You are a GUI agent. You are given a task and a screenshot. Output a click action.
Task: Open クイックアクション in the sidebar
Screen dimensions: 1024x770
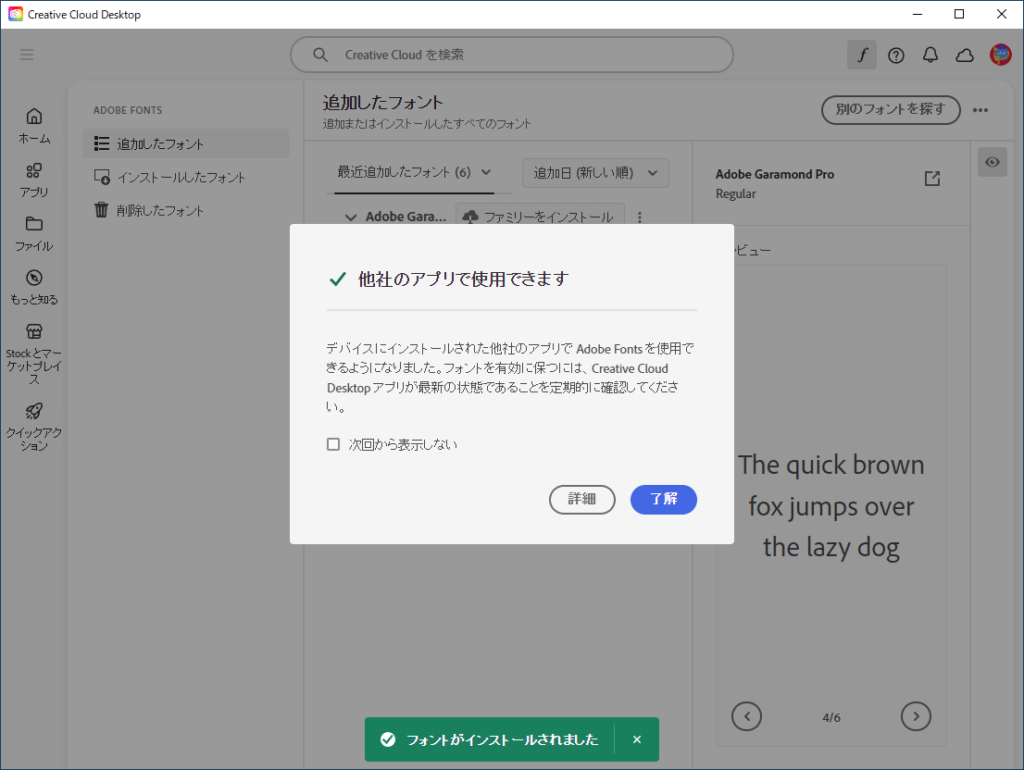[x=34, y=428]
